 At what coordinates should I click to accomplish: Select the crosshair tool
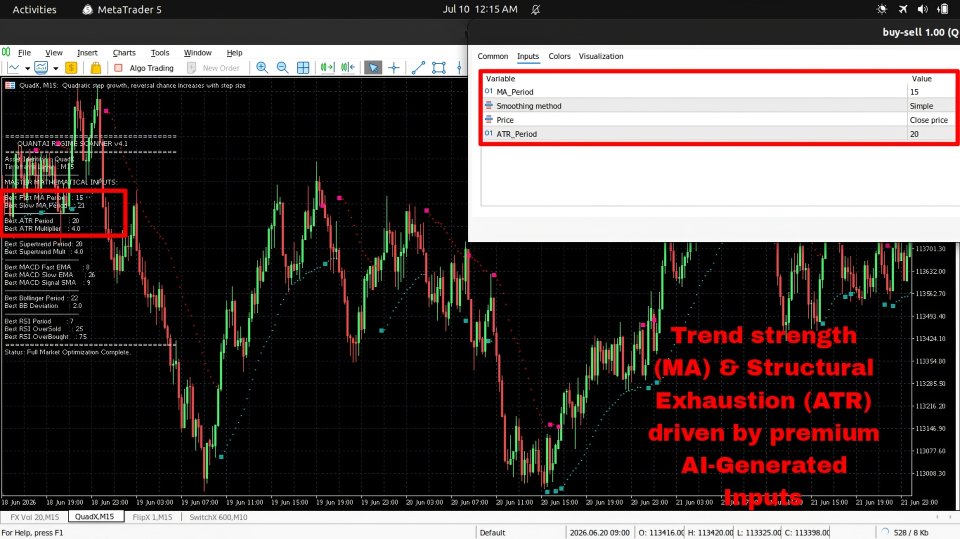point(394,67)
